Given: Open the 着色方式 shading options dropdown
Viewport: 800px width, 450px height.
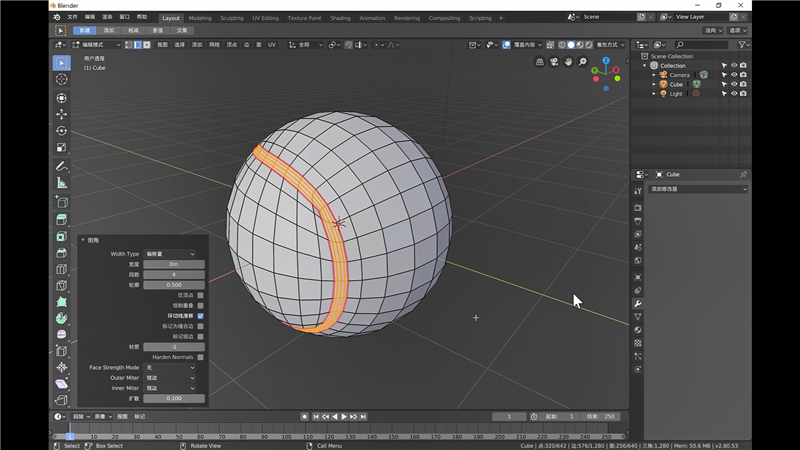Looking at the screenshot, I should pos(610,45).
